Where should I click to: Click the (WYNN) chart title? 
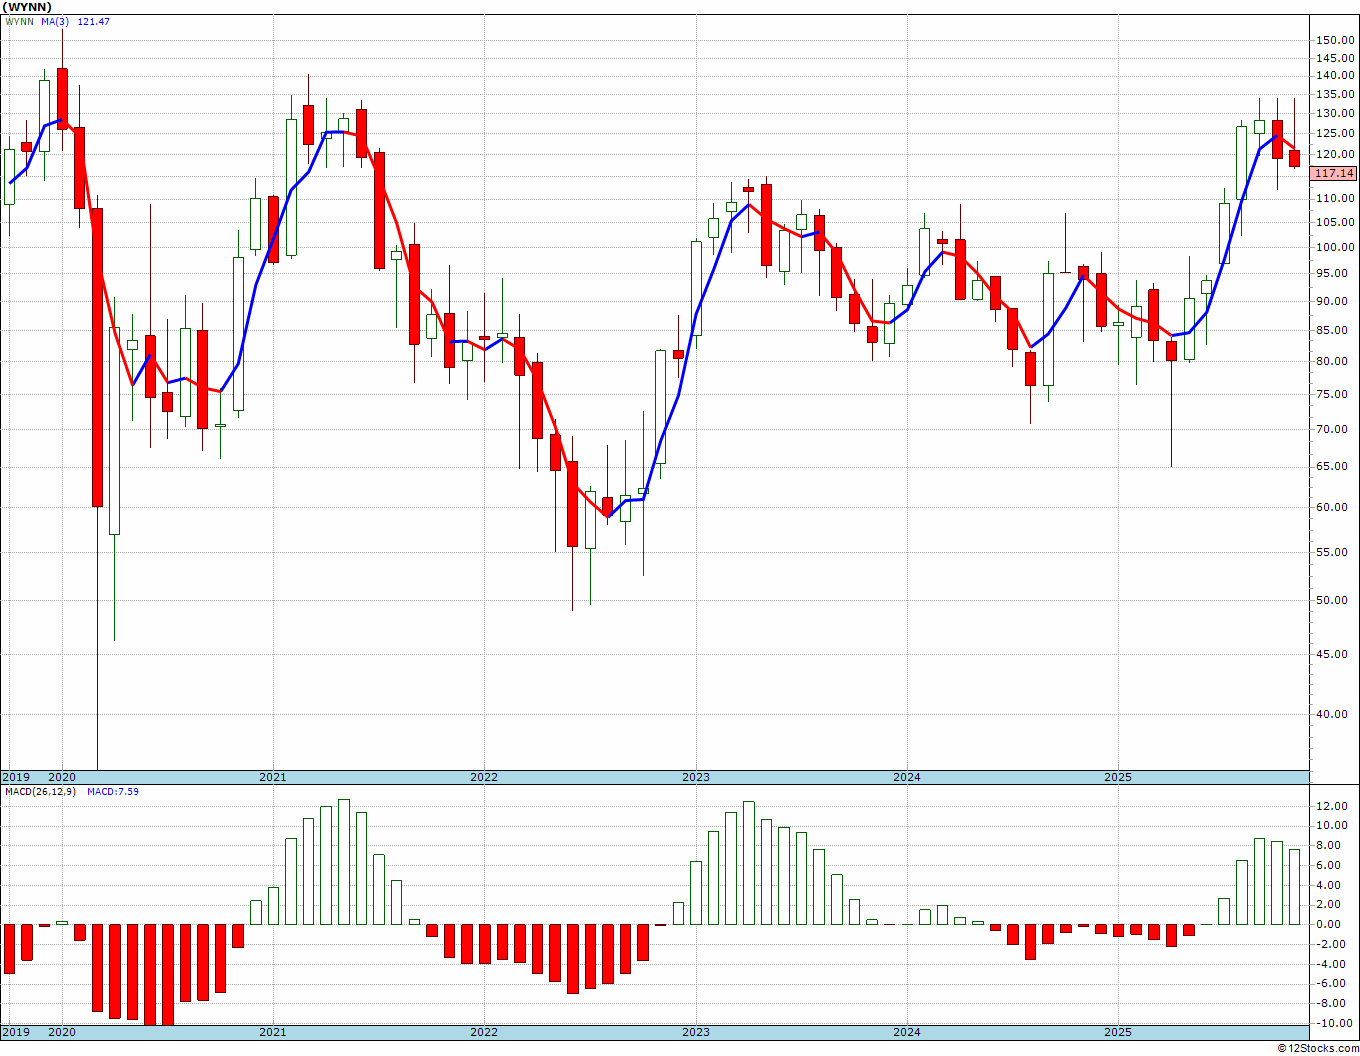[x=28, y=7]
